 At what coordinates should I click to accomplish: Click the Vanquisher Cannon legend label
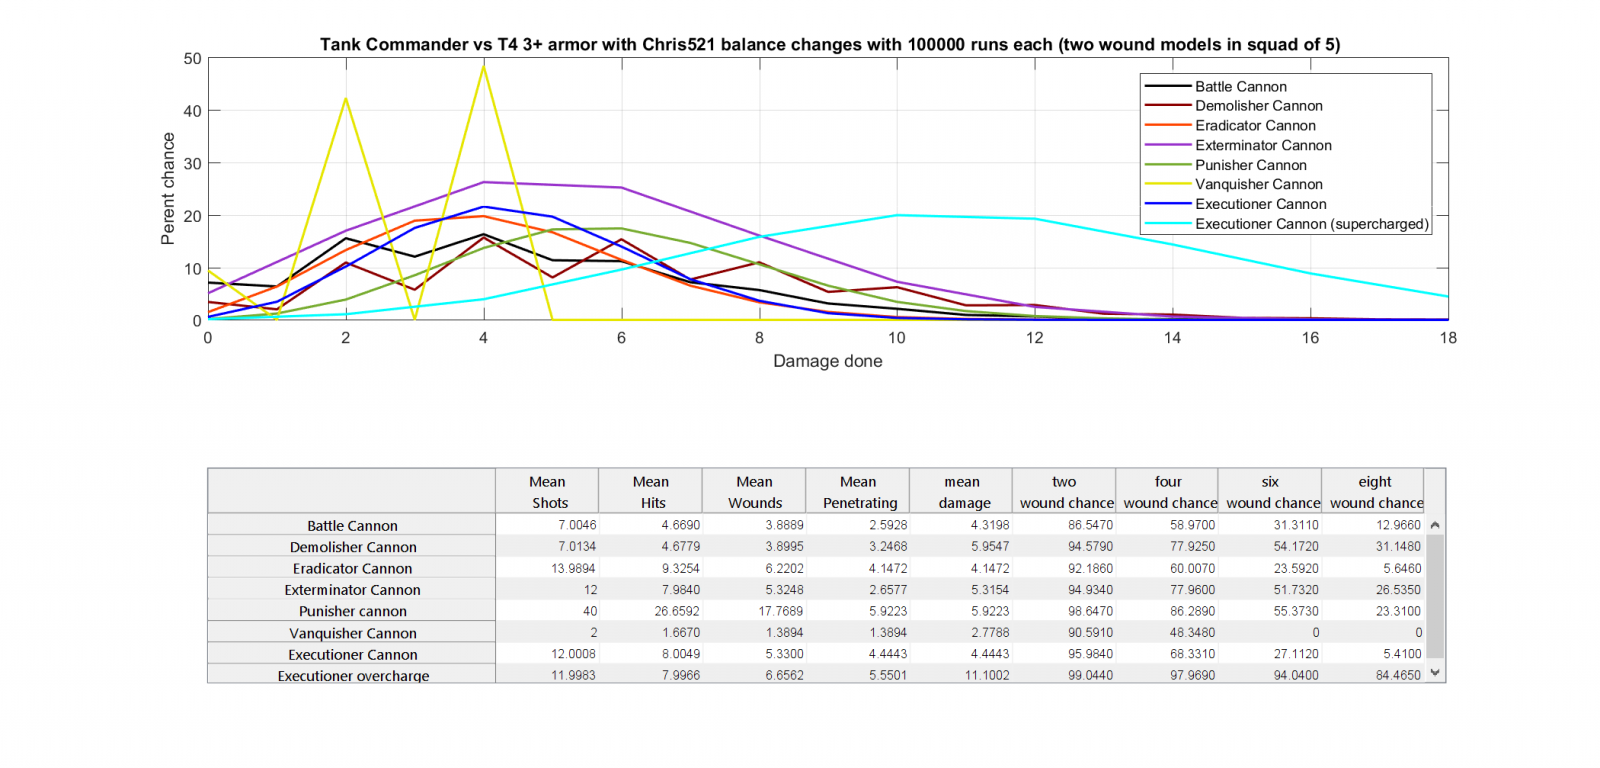[1258, 185]
